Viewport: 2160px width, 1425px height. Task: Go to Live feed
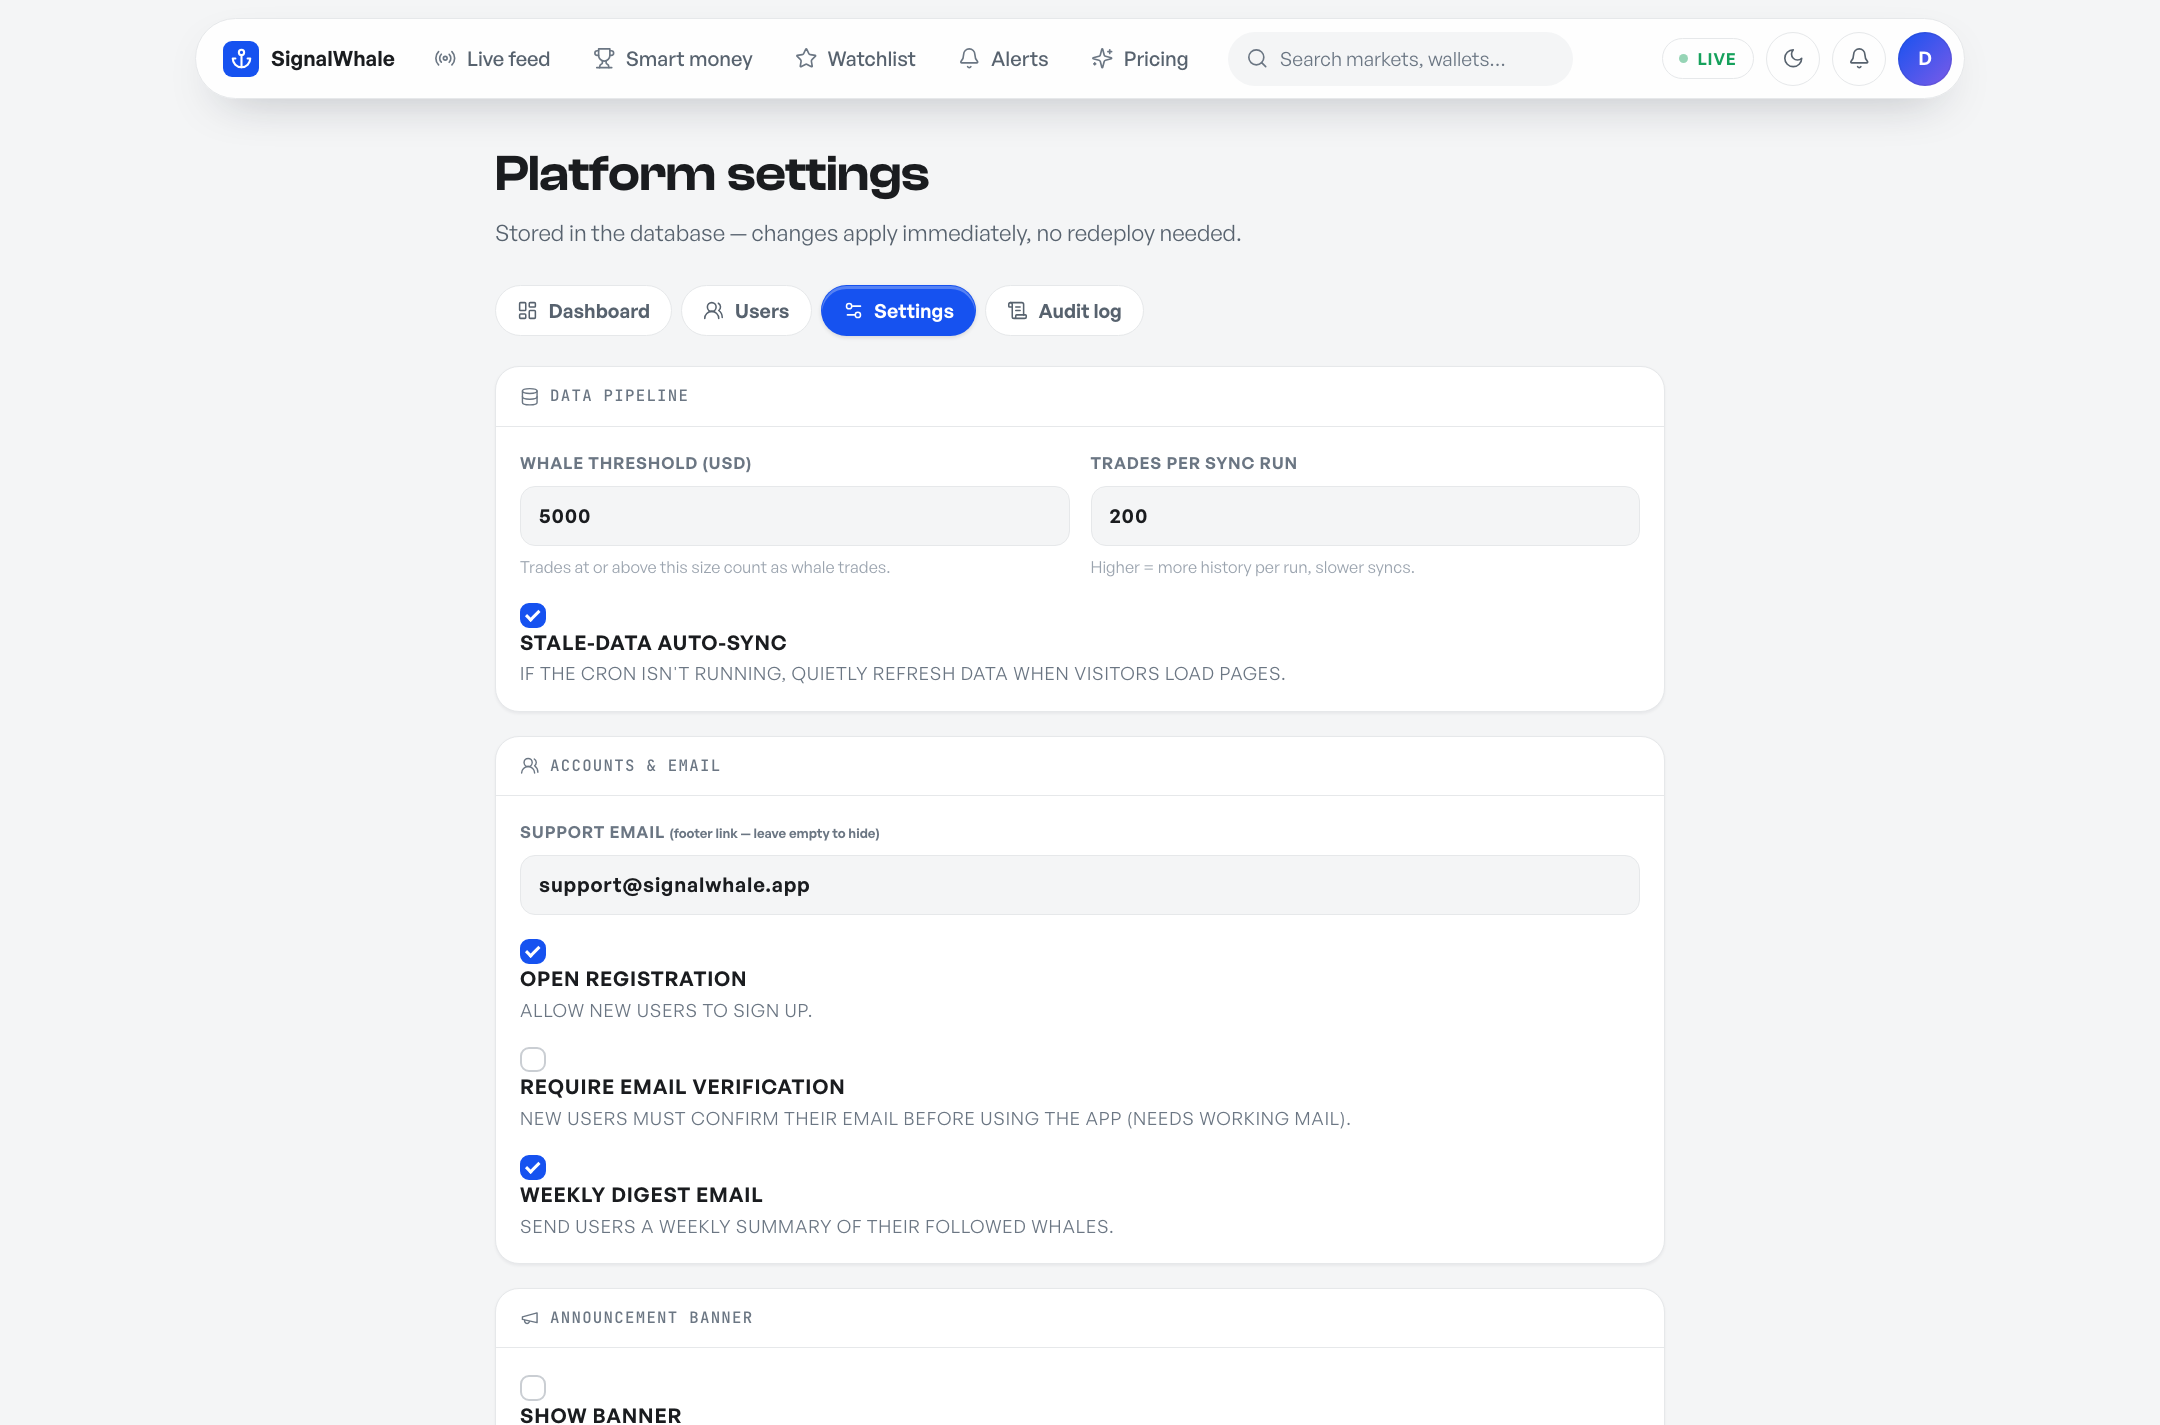pyautogui.click(x=492, y=59)
